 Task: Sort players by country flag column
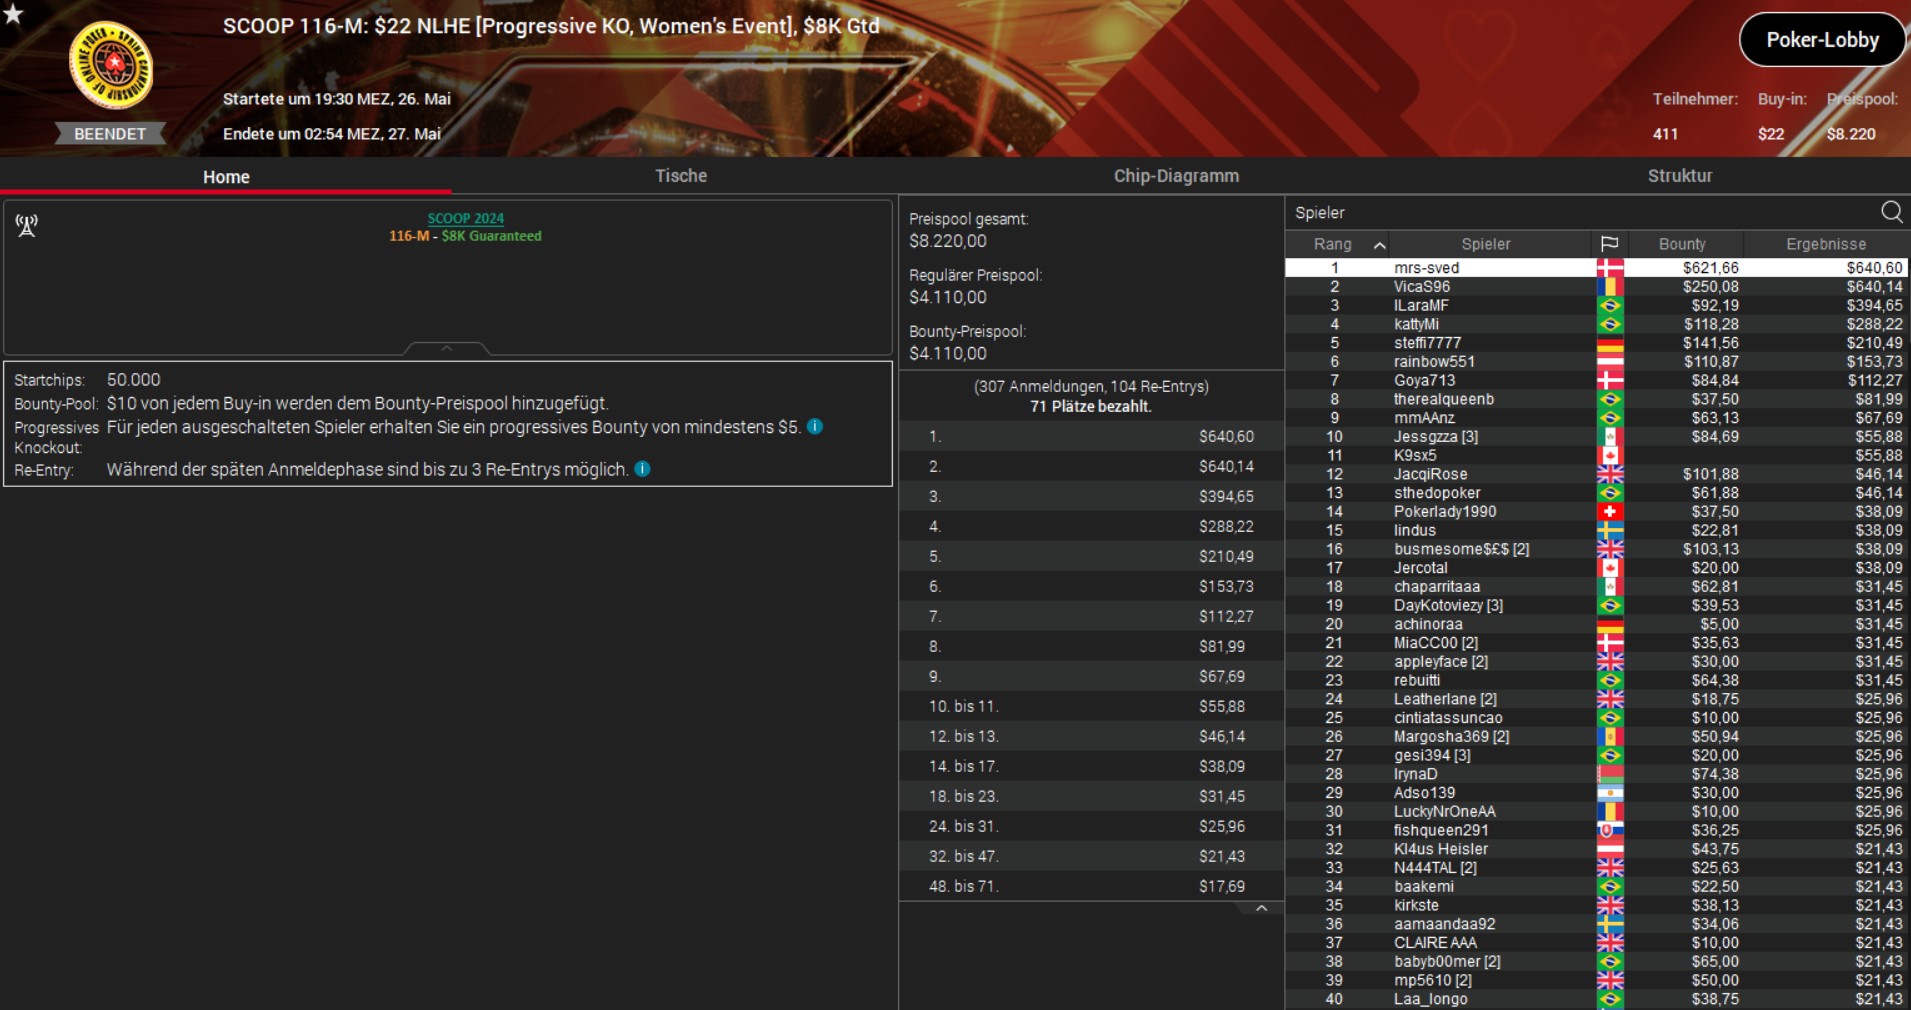coord(1609,244)
